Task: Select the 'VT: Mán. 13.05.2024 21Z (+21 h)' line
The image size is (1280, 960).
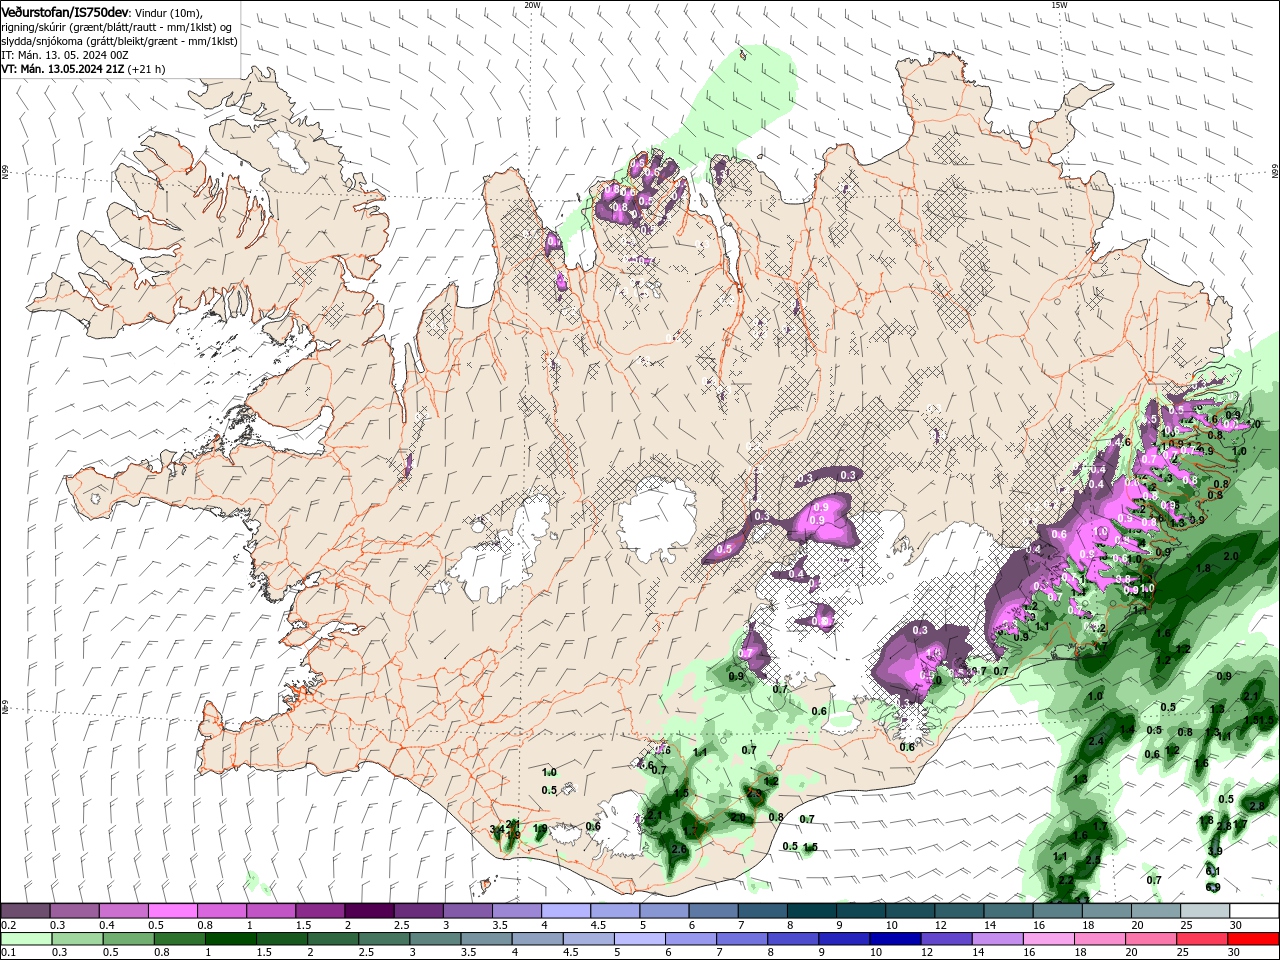Action: pyautogui.click(x=83, y=69)
